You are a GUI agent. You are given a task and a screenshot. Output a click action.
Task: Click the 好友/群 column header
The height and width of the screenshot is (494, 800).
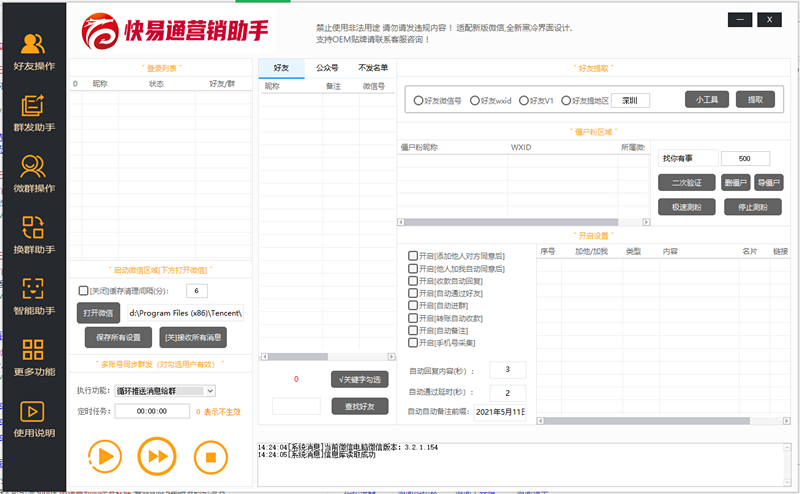tap(222, 84)
